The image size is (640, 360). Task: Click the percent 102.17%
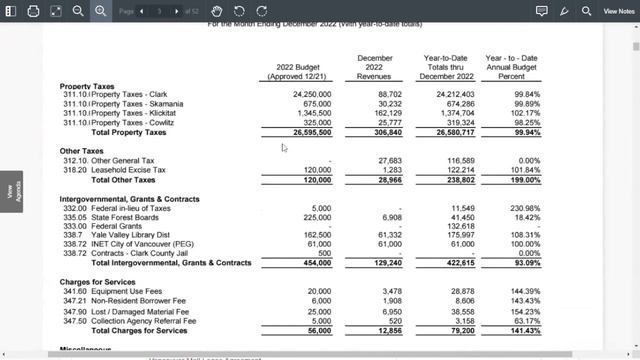tap(525, 113)
